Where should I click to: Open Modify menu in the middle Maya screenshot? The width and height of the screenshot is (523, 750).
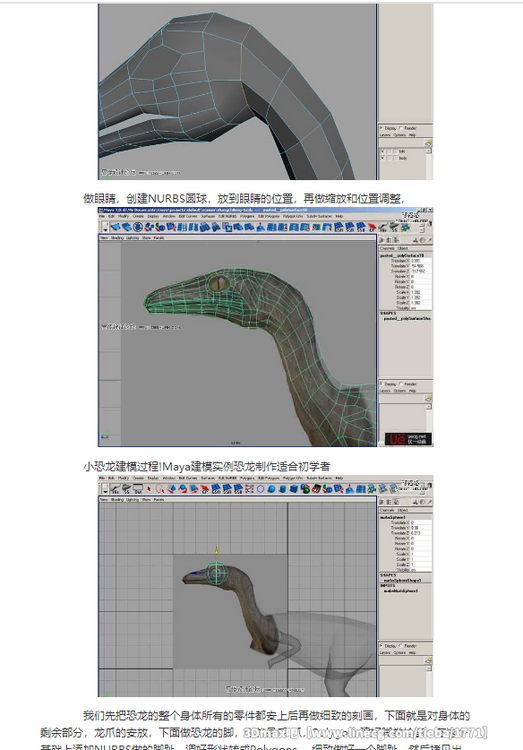click(123, 216)
